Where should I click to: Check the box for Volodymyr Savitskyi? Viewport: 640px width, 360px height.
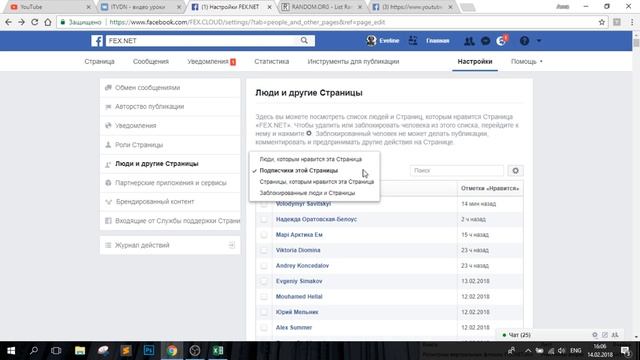pos(264,204)
